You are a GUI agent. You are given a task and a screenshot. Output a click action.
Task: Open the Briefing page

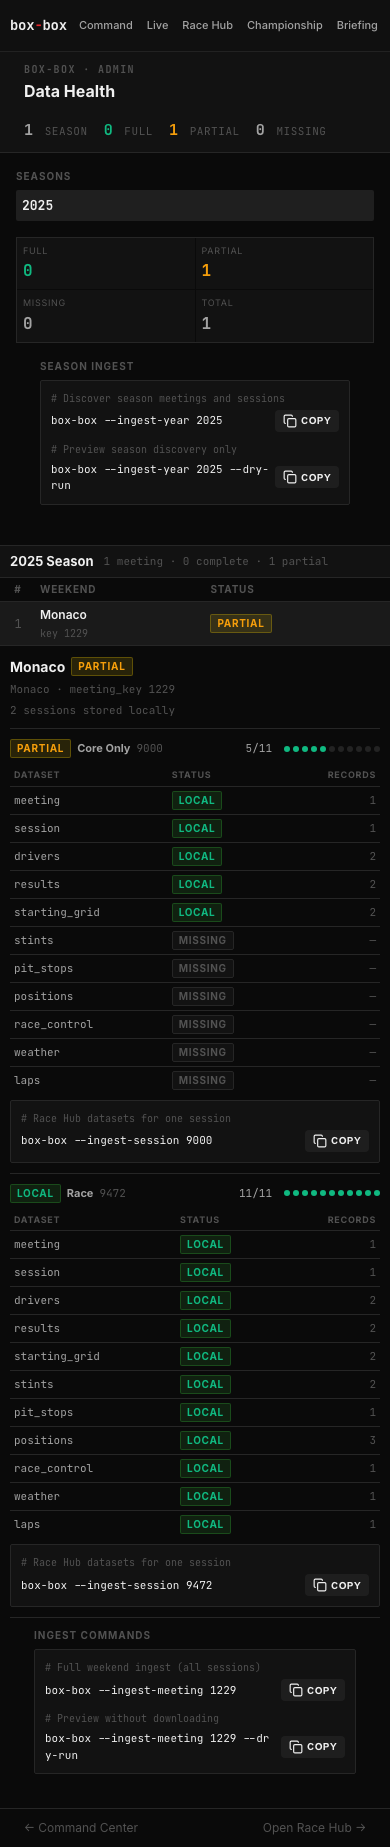coord(357,25)
